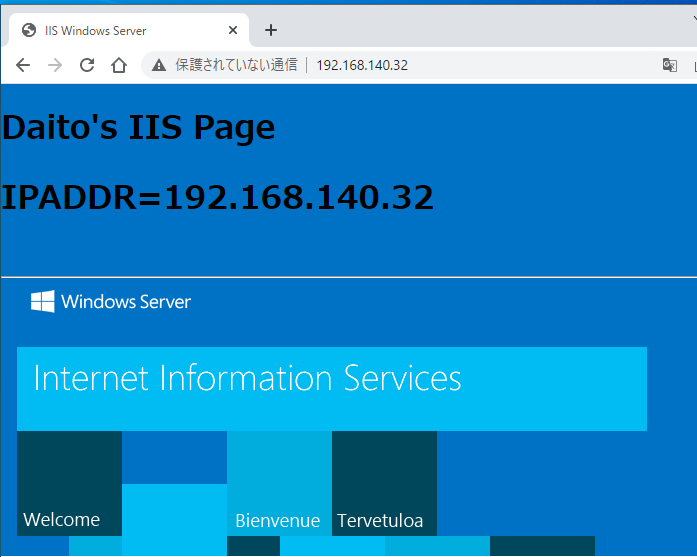Image resolution: width=697 pixels, height=557 pixels.
Task: Click the 保護されていない通信 security label
Action: pyautogui.click(x=236, y=65)
